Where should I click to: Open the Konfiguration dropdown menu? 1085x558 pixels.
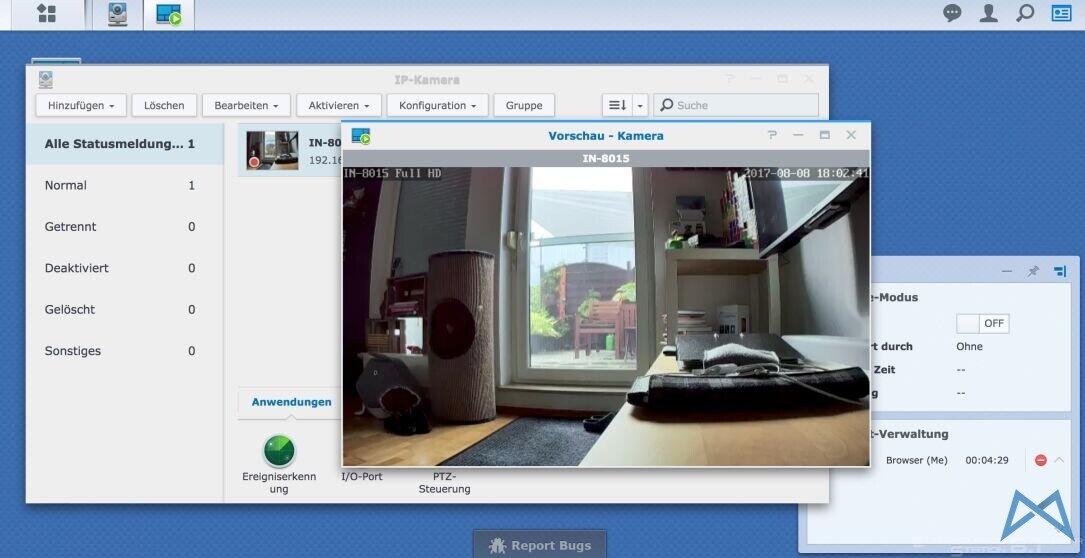pos(437,105)
